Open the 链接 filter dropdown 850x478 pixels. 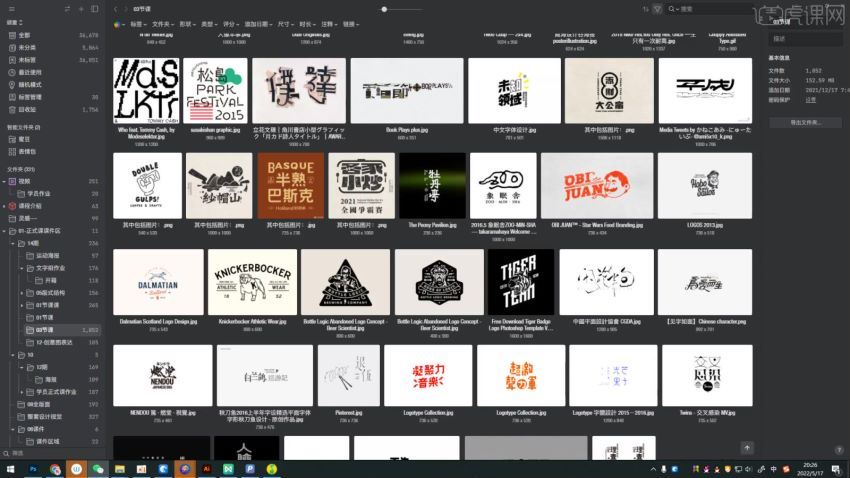tap(351, 24)
